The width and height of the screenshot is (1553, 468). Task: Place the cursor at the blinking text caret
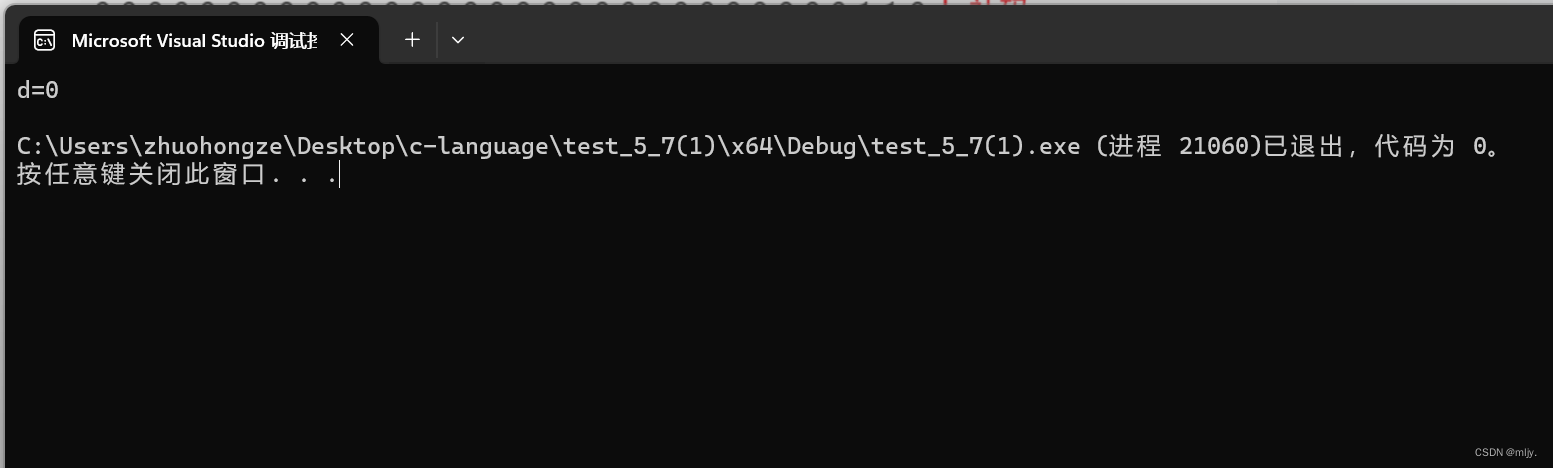tap(340, 175)
